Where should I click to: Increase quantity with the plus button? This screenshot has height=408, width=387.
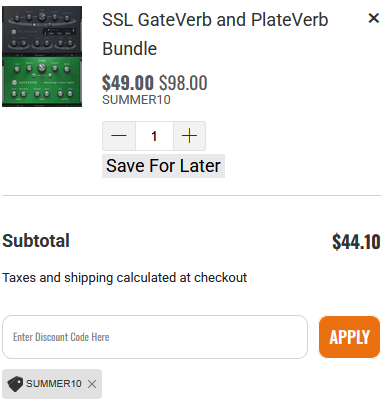click(x=189, y=136)
